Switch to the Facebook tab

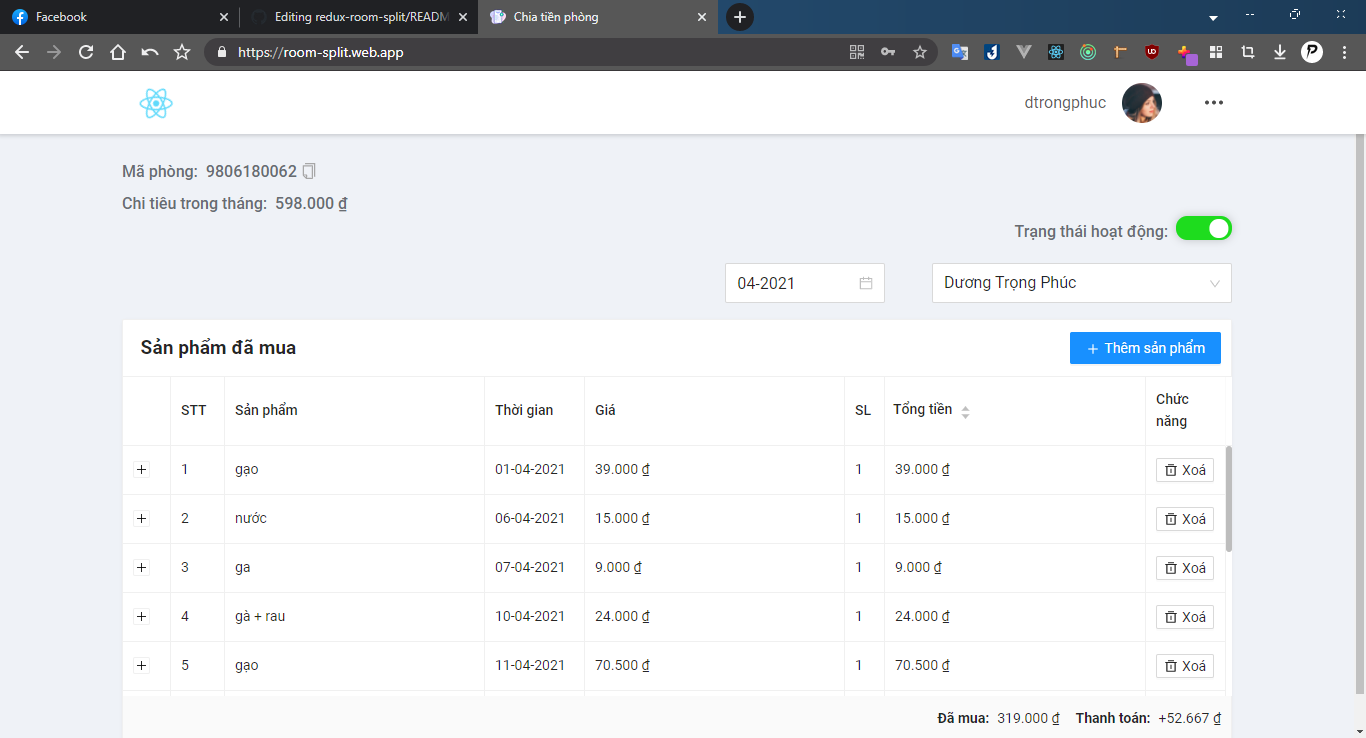[120, 17]
